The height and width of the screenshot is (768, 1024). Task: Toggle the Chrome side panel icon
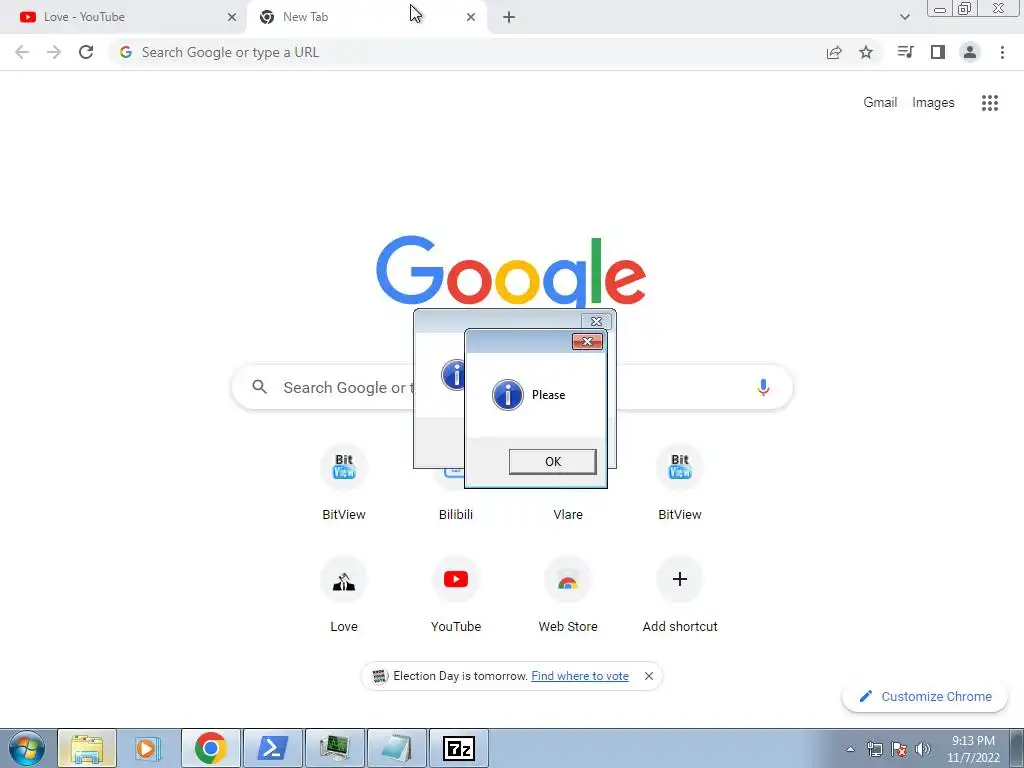[x=938, y=52]
